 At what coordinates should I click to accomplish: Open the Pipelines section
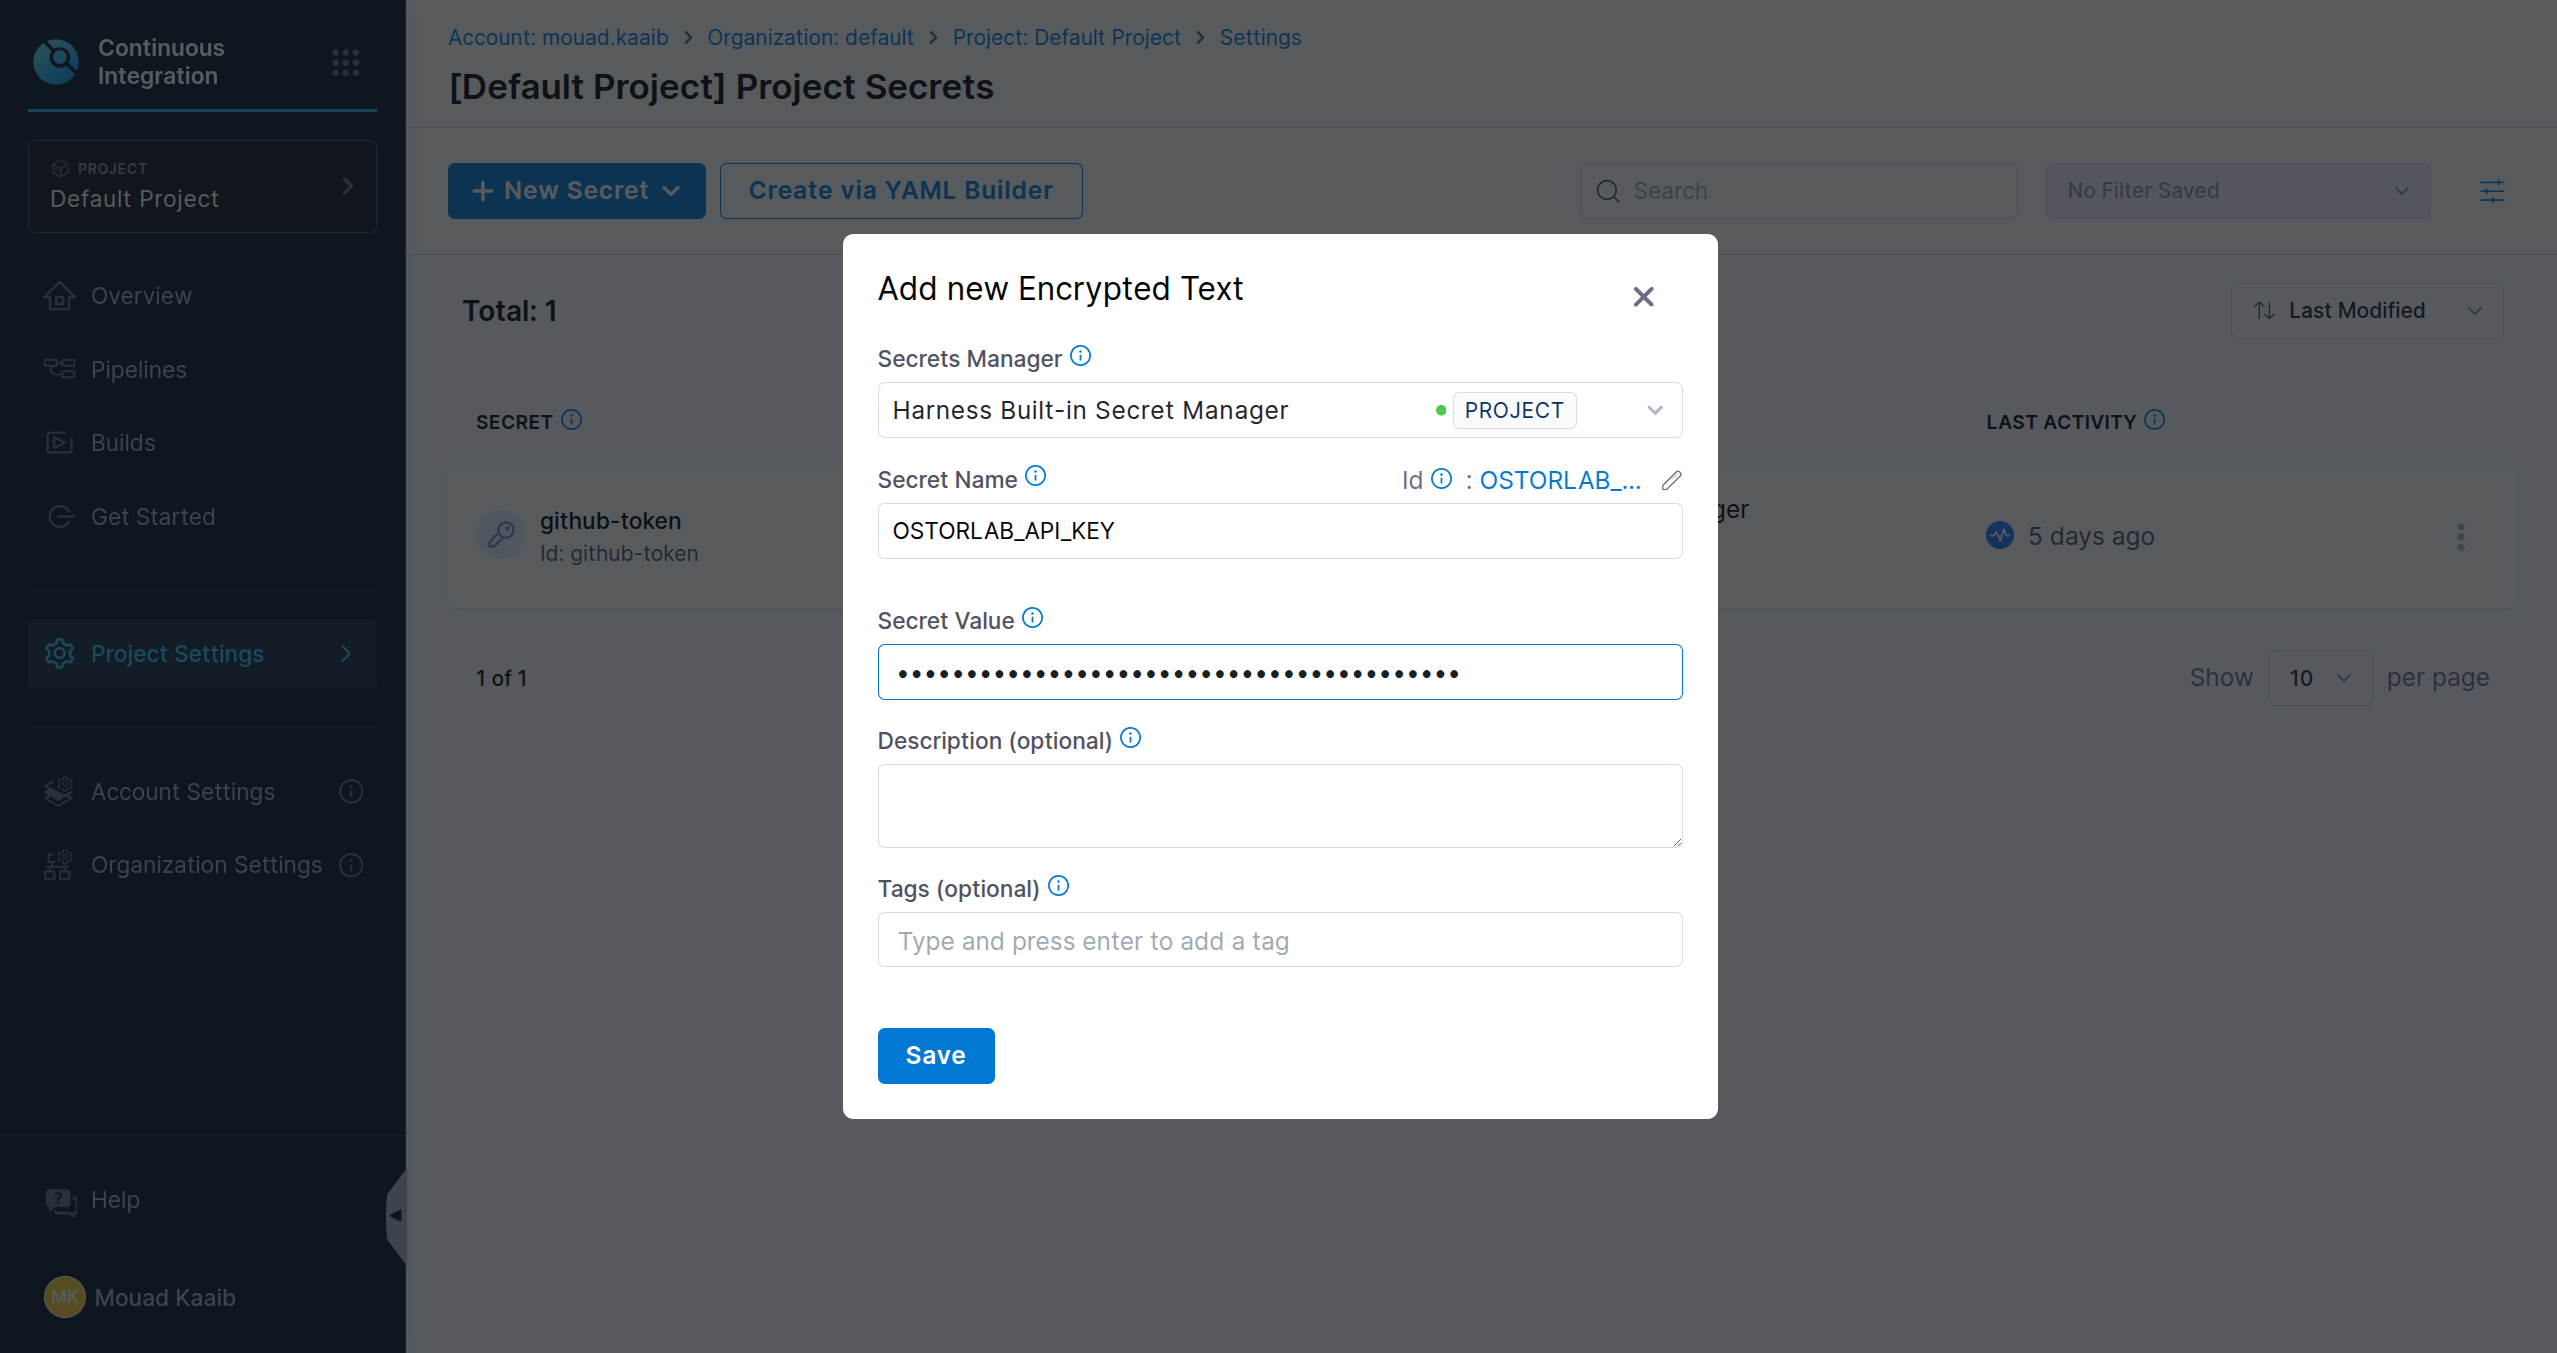(138, 369)
